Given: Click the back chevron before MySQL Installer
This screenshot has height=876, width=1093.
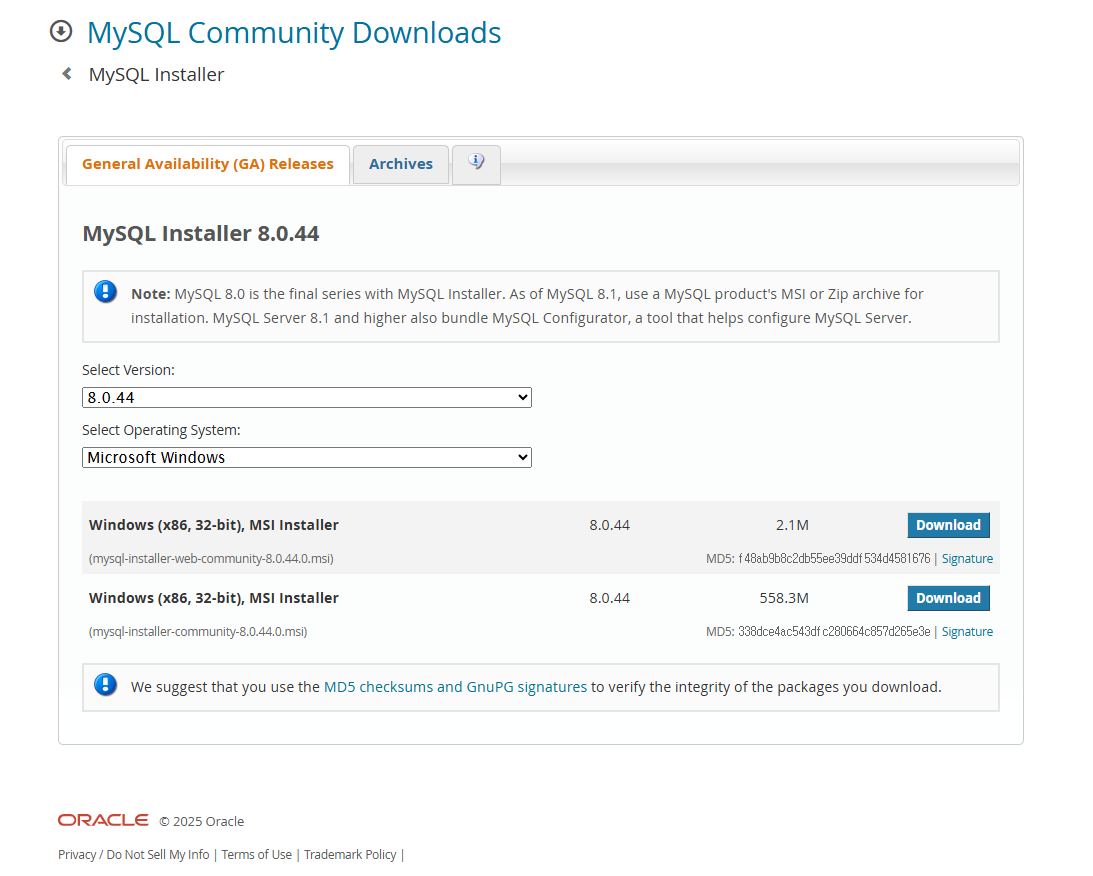Looking at the screenshot, I should [67, 74].
